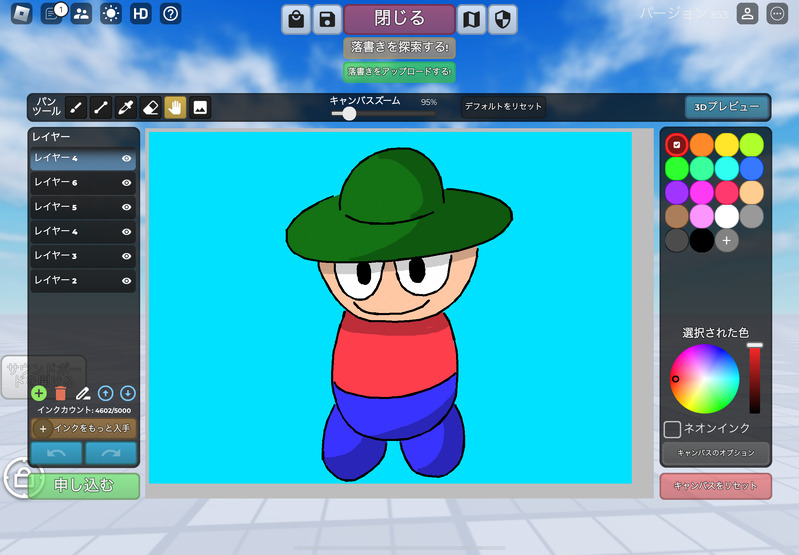The image size is (799, 555).
Task: Move layer down with down arrow
Action: (x=128, y=393)
